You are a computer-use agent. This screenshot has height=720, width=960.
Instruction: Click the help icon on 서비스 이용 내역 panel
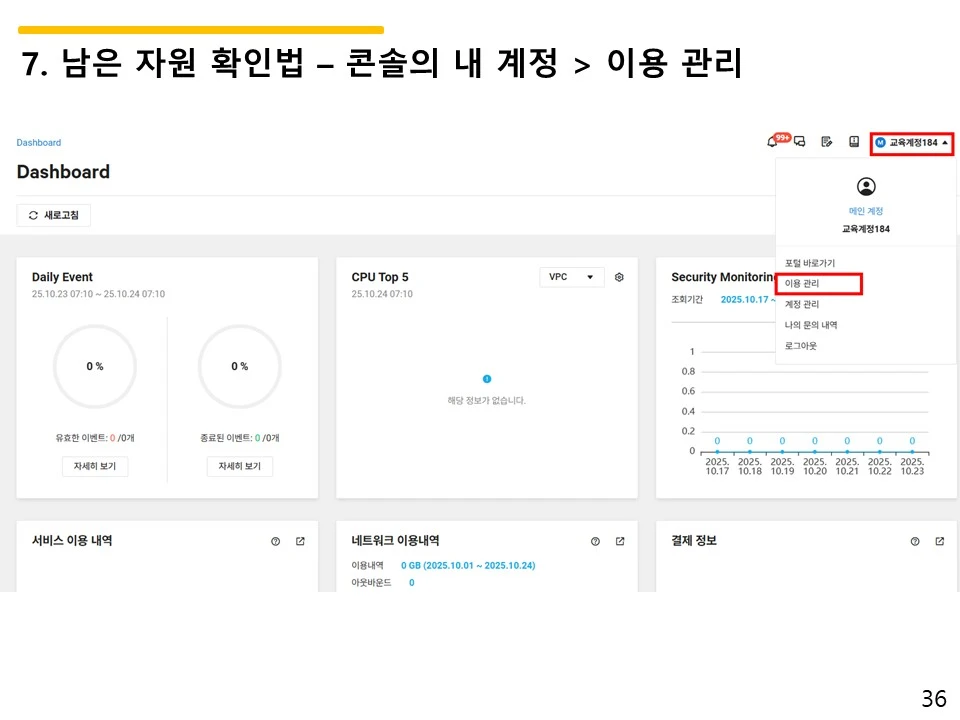pos(275,540)
